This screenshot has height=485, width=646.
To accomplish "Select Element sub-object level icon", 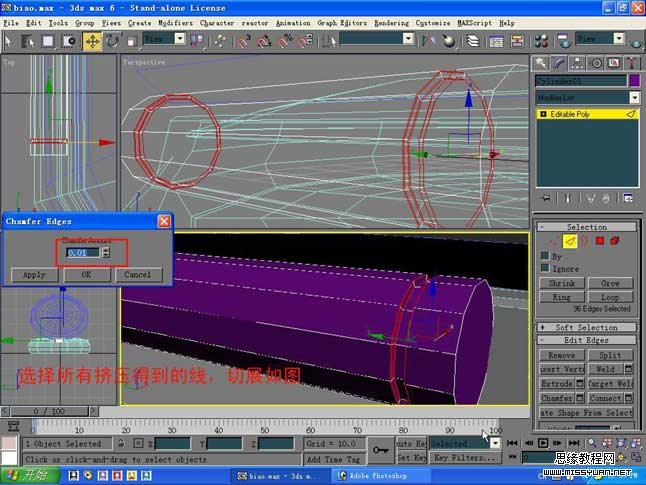I will (615, 241).
